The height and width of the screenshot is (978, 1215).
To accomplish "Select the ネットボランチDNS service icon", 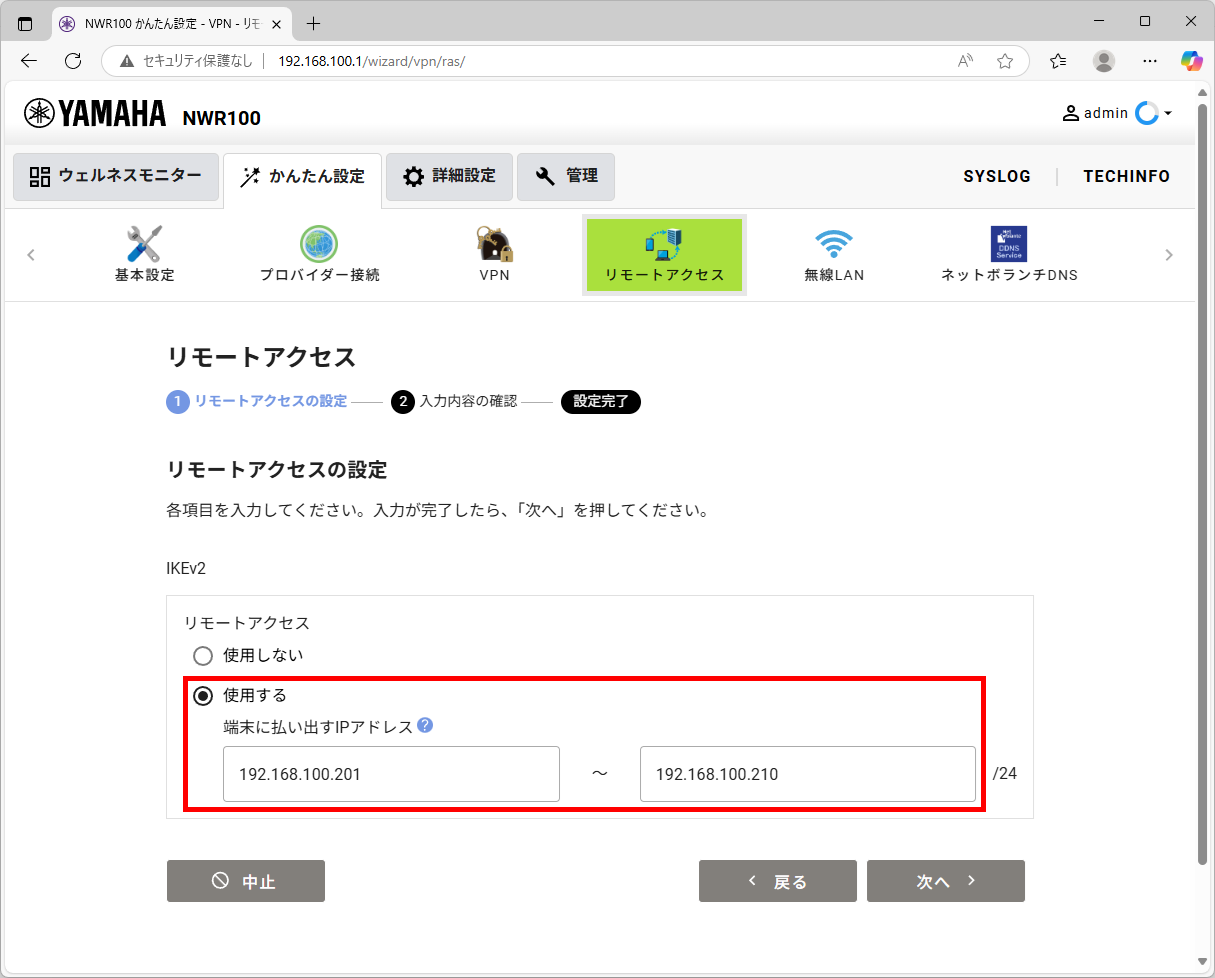I will tap(1008, 253).
